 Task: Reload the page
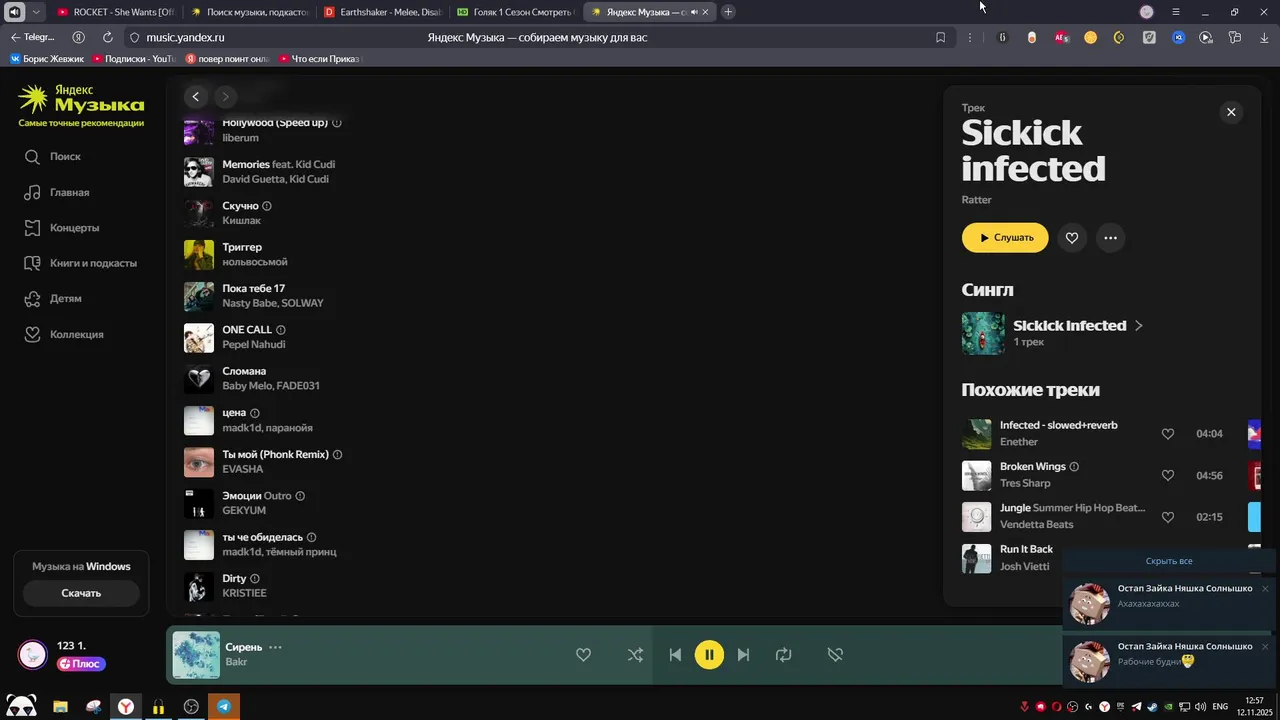(x=107, y=37)
